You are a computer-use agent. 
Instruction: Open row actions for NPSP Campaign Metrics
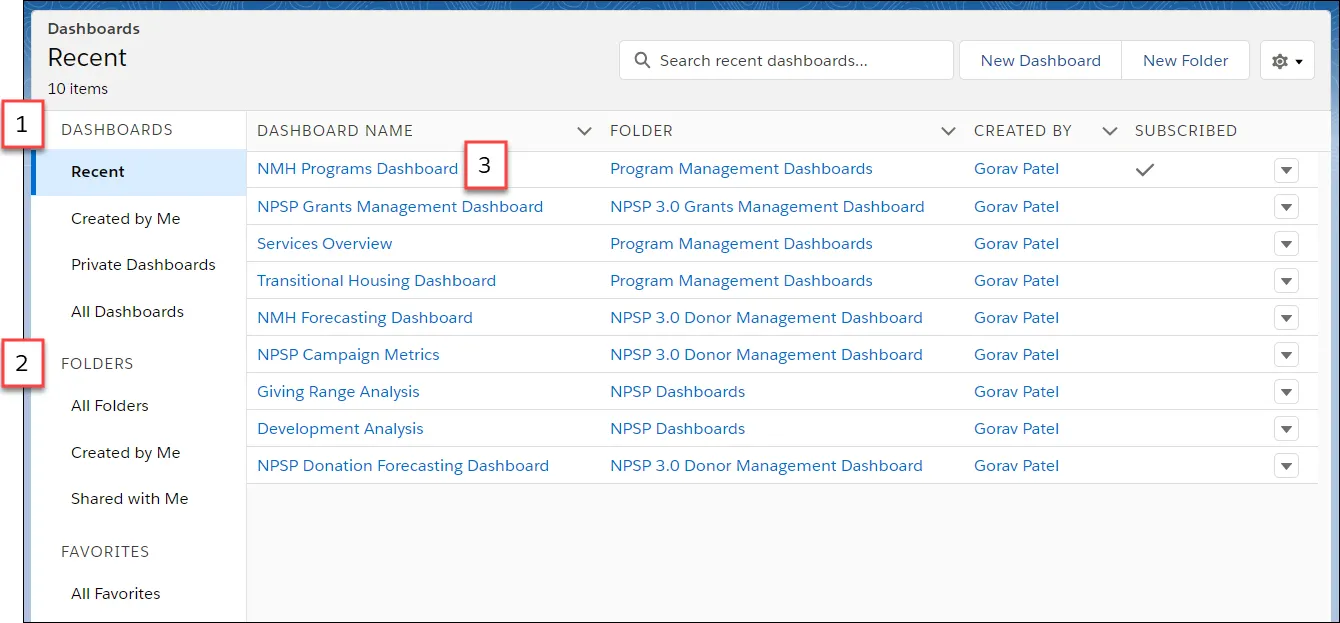[1287, 355]
